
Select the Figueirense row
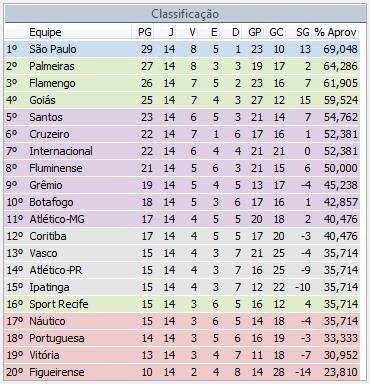coord(182,372)
